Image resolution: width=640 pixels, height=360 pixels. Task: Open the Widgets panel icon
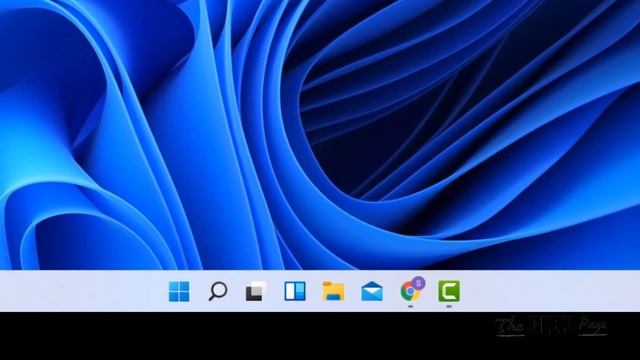[295, 291]
